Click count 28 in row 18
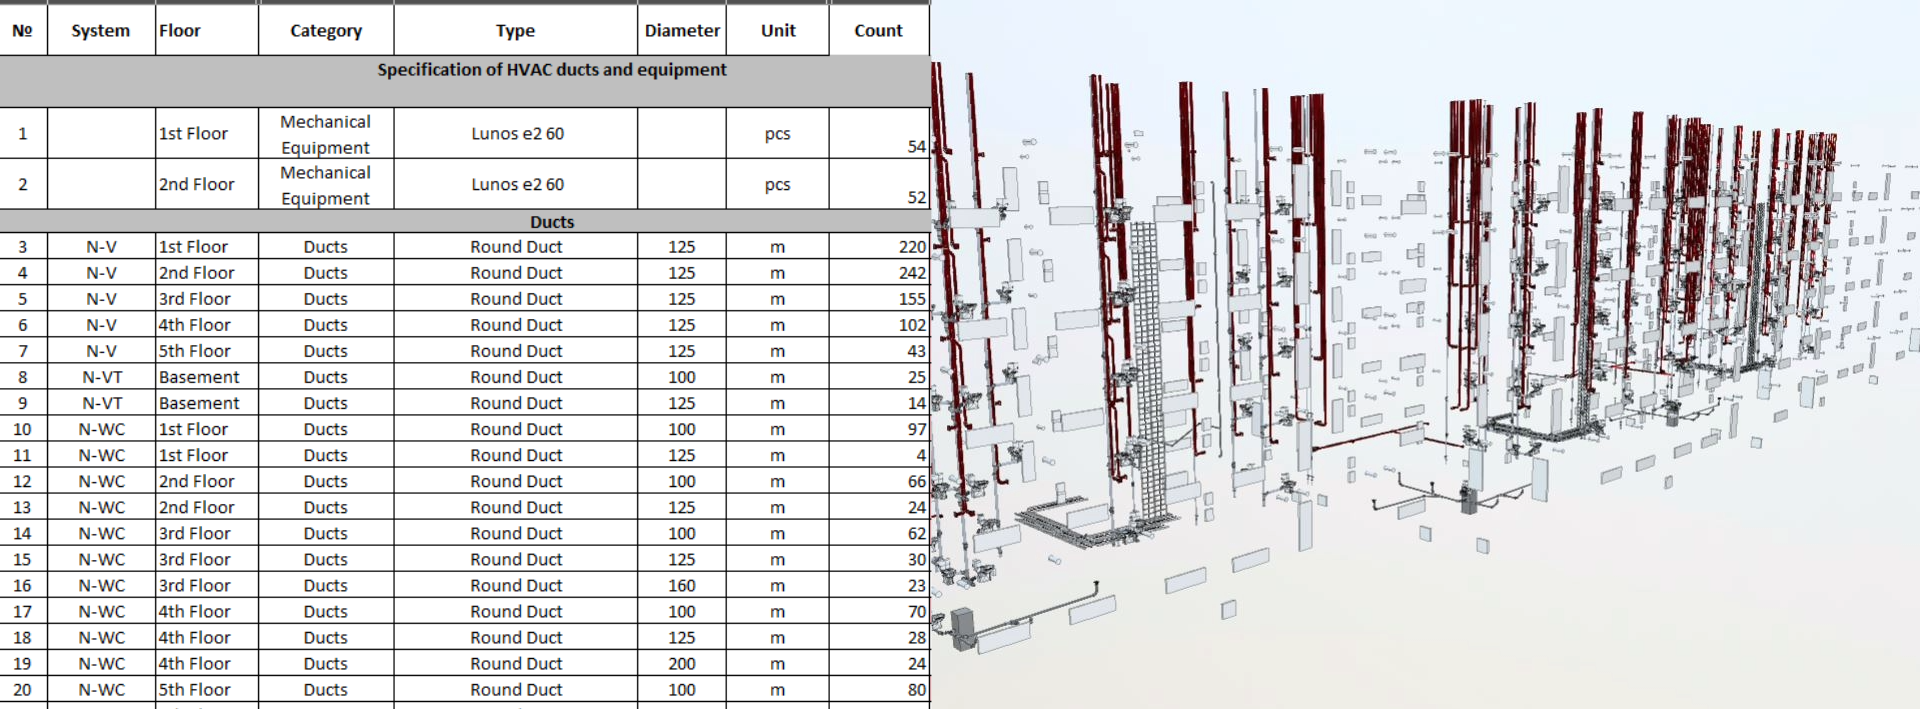The width and height of the screenshot is (1920, 709). click(x=879, y=636)
